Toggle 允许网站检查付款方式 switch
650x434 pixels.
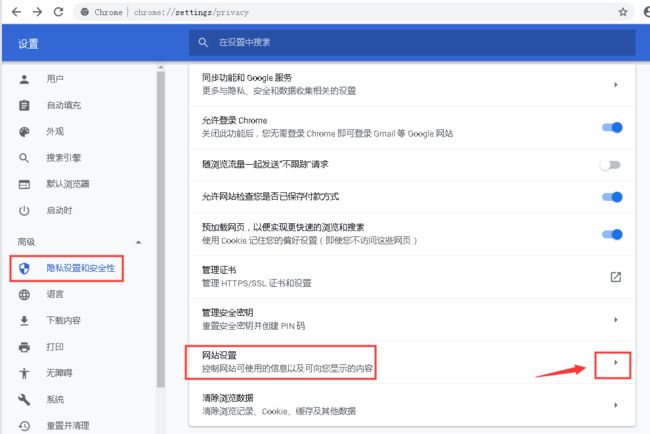(x=612, y=197)
